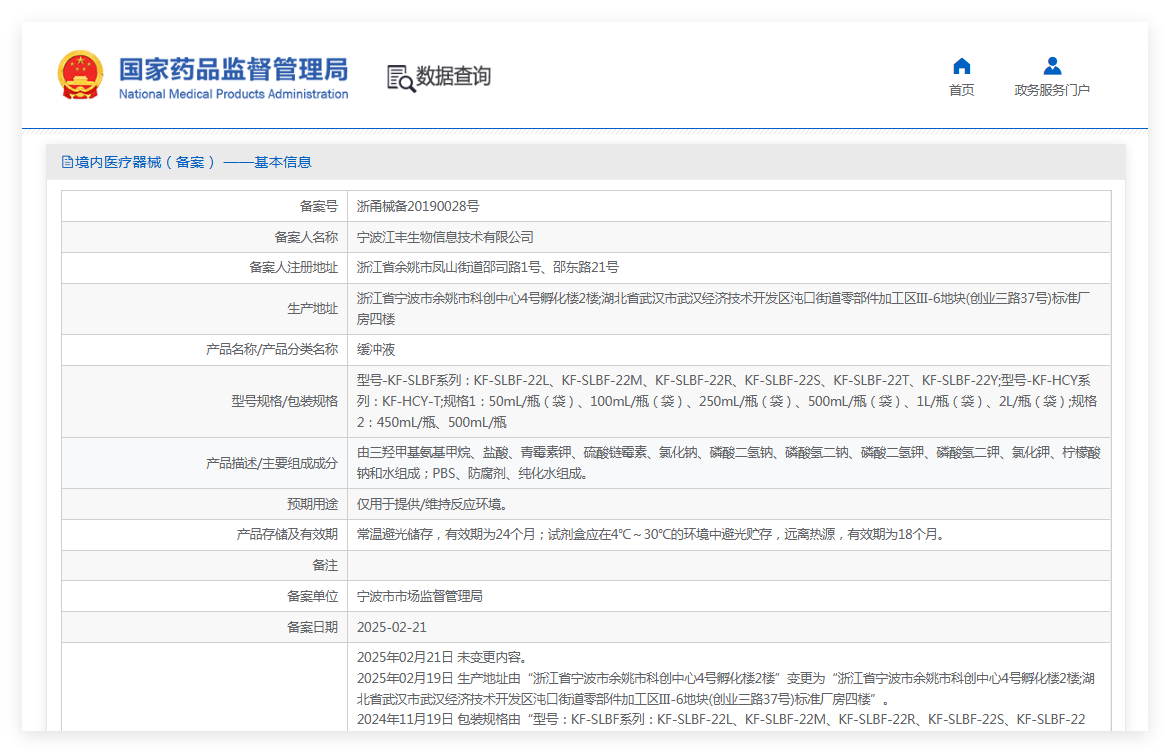1170x753 pixels.
Task: Click National Medical Products Administration text
Action: (234, 94)
